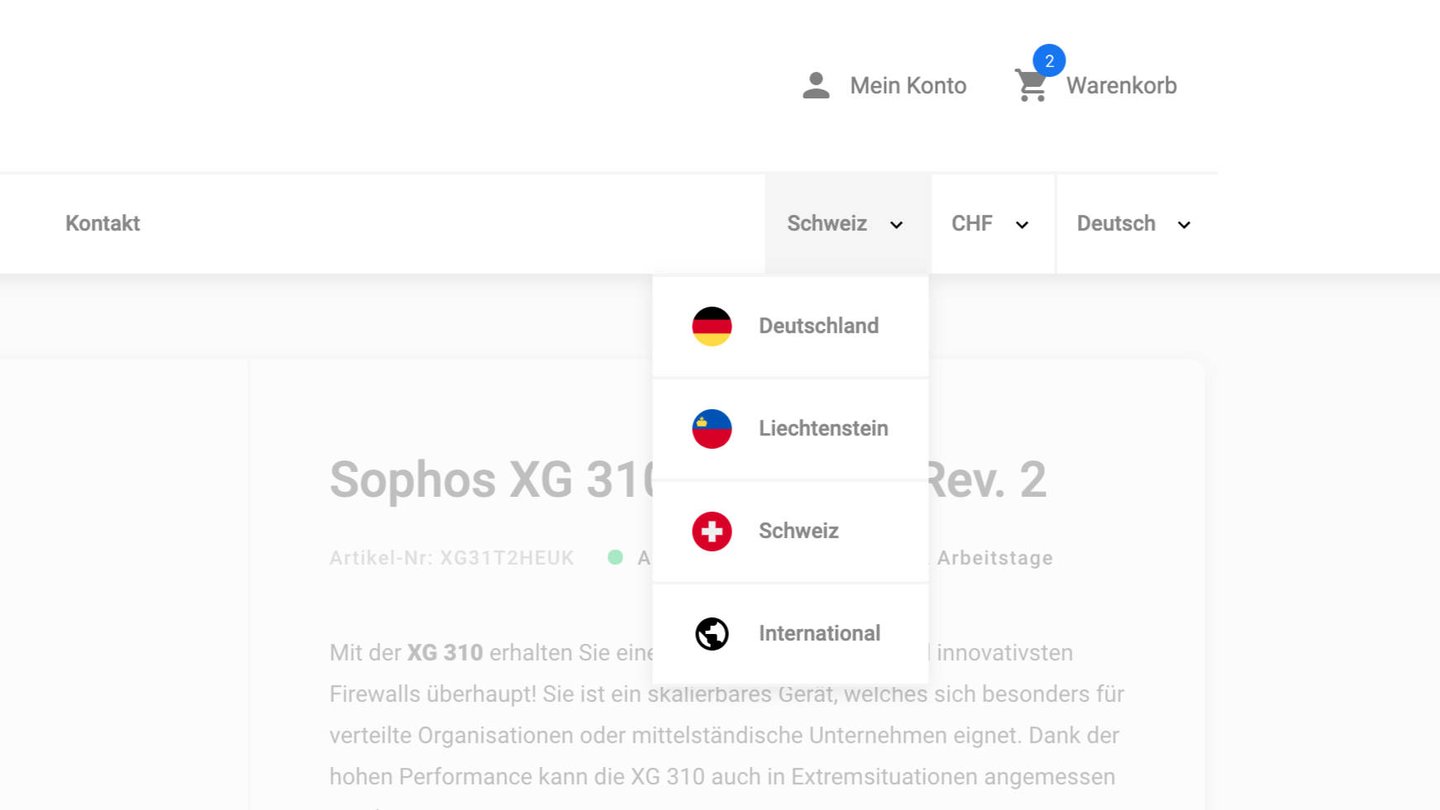The image size is (1440, 810).
Task: Click the user account person icon
Action: pyautogui.click(x=816, y=86)
